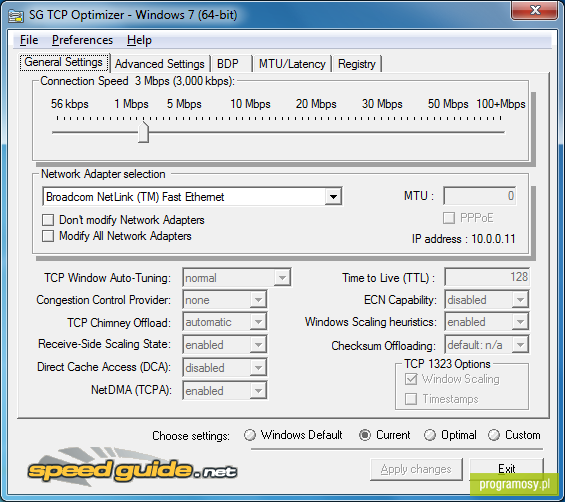Open the Network Adapter selection dropdown
Screen dimensions: 565x502
[x=192, y=196]
